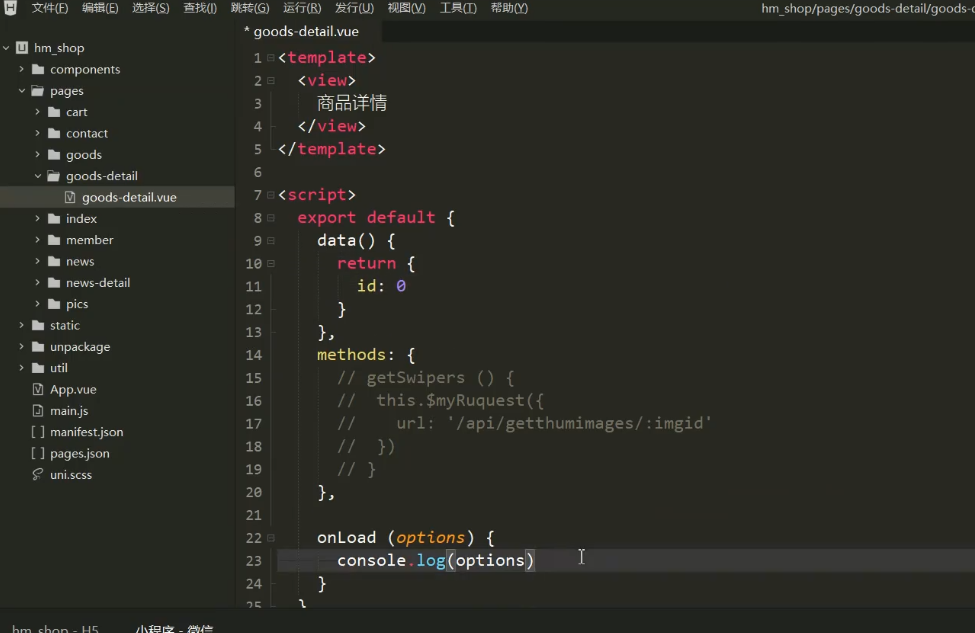This screenshot has width=975, height=633.
Task: Open the 跳转(G) menu
Action: [250, 8]
